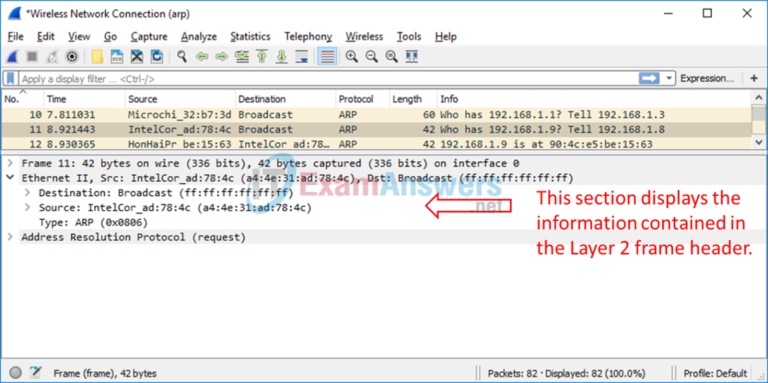Toggle auto-scroll during live capture icon

click(x=302, y=57)
